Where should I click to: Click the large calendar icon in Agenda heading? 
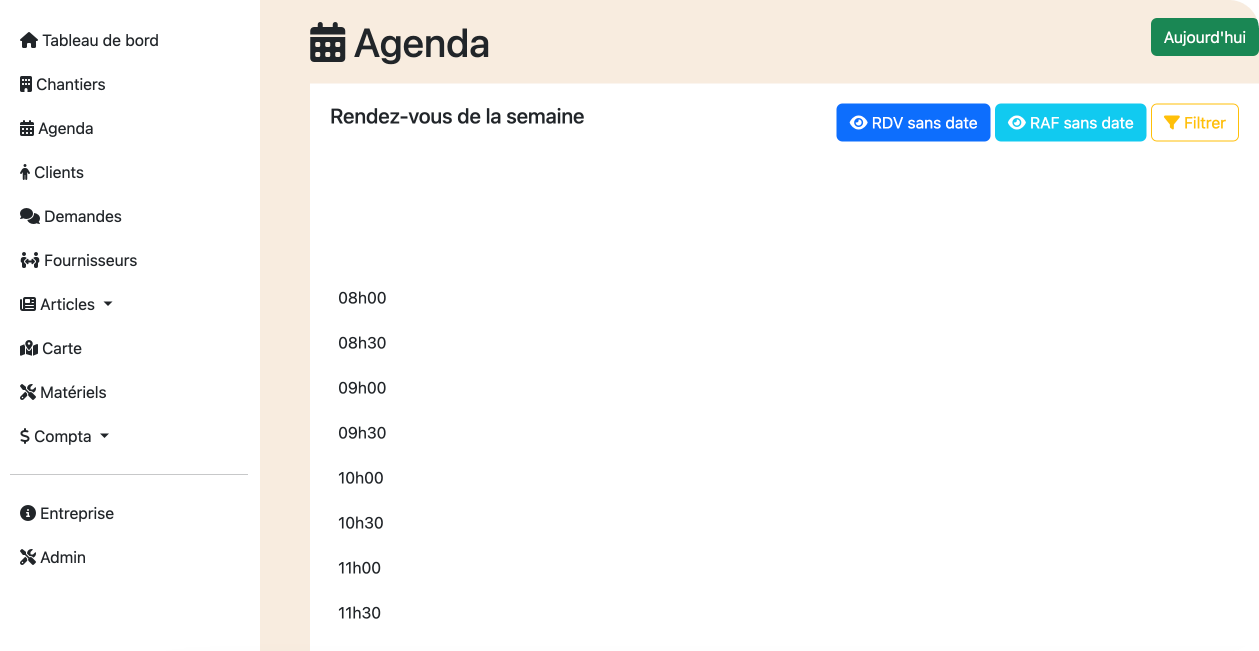coord(328,44)
